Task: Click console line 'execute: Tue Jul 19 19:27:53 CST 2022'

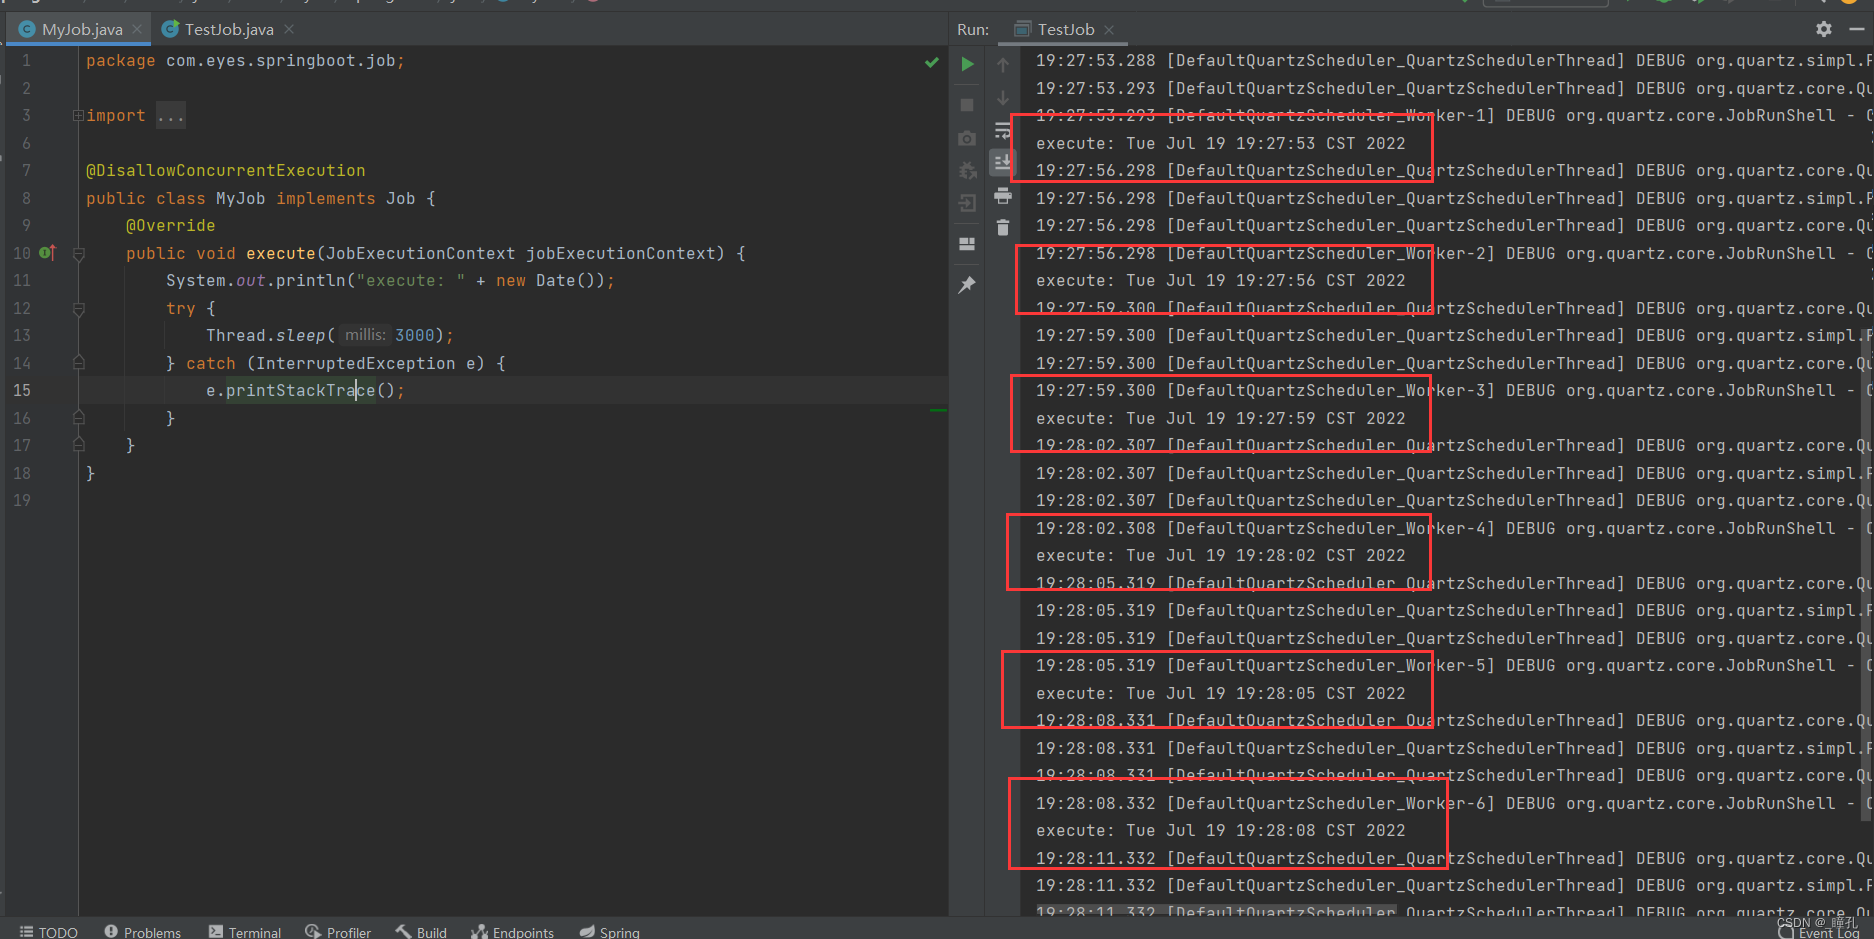Action: (x=1221, y=143)
